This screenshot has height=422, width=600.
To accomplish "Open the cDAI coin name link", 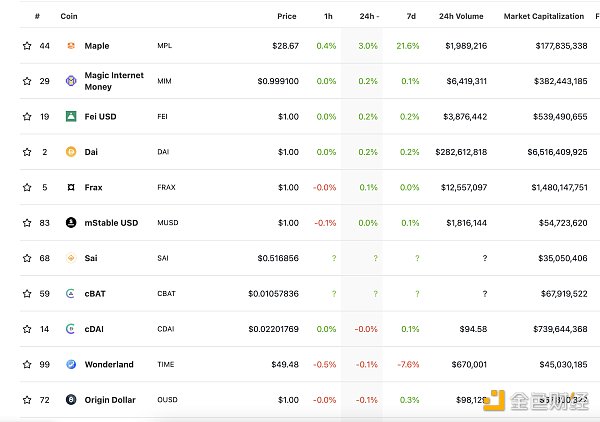I will click(97, 329).
